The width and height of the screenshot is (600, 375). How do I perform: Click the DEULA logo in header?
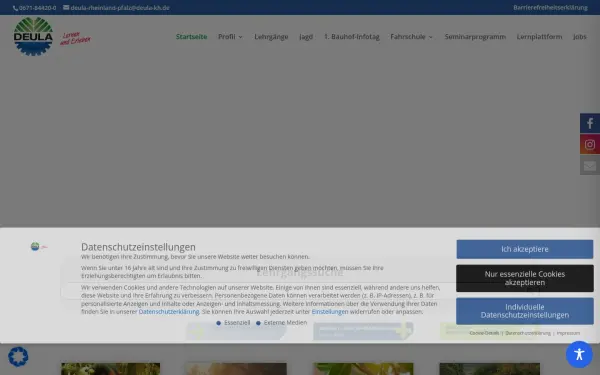(x=33, y=36)
